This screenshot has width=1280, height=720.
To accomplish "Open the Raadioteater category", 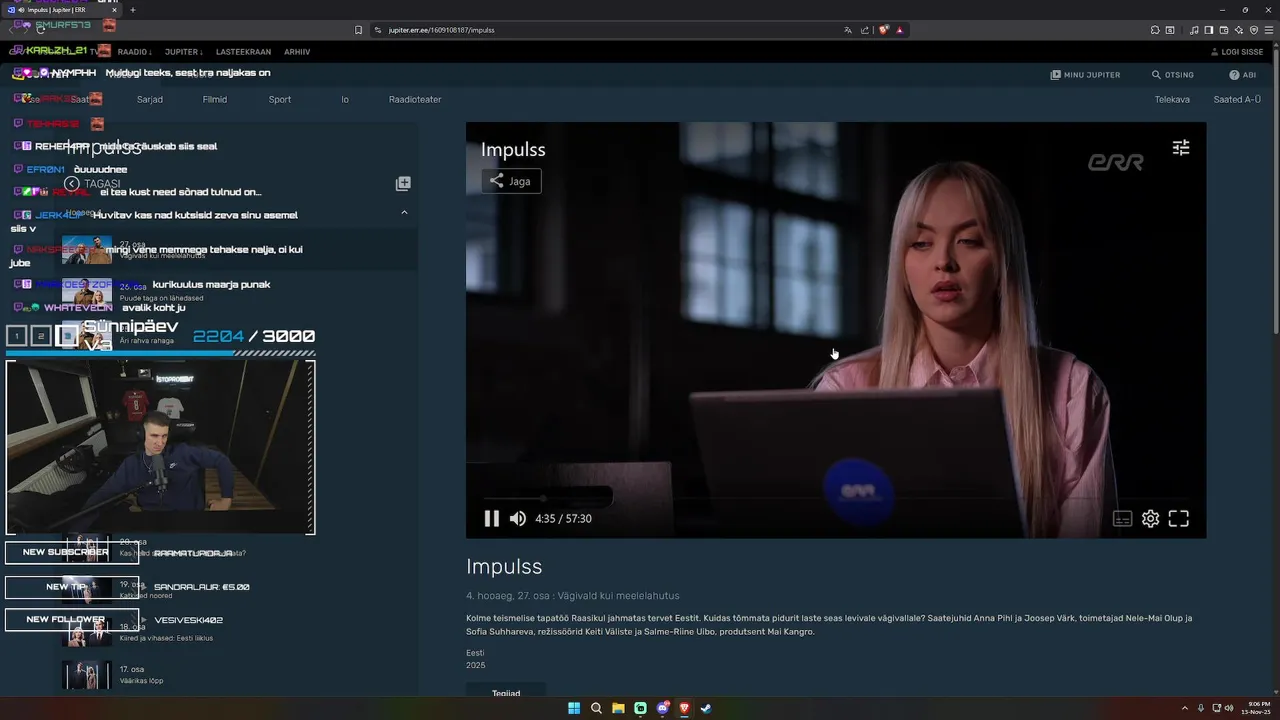I will (415, 100).
